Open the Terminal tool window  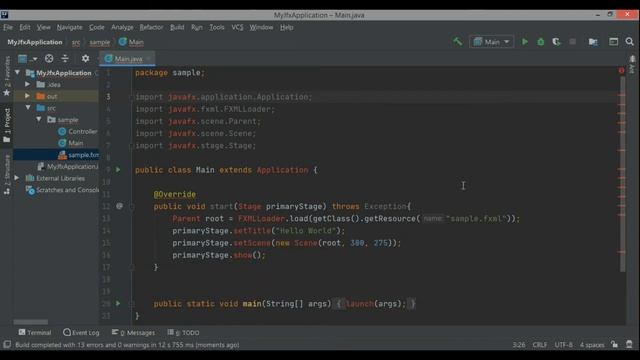[35, 333]
